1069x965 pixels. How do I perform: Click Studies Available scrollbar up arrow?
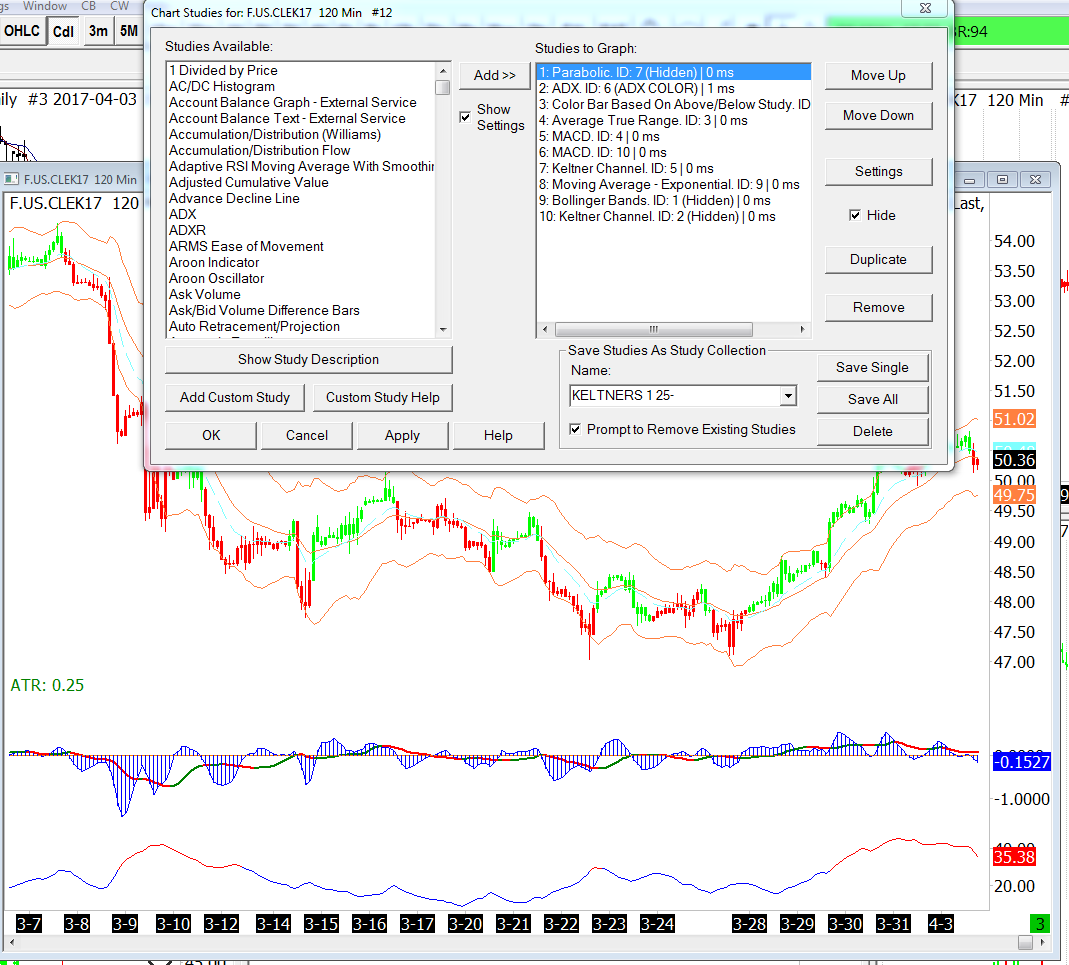click(x=443, y=71)
